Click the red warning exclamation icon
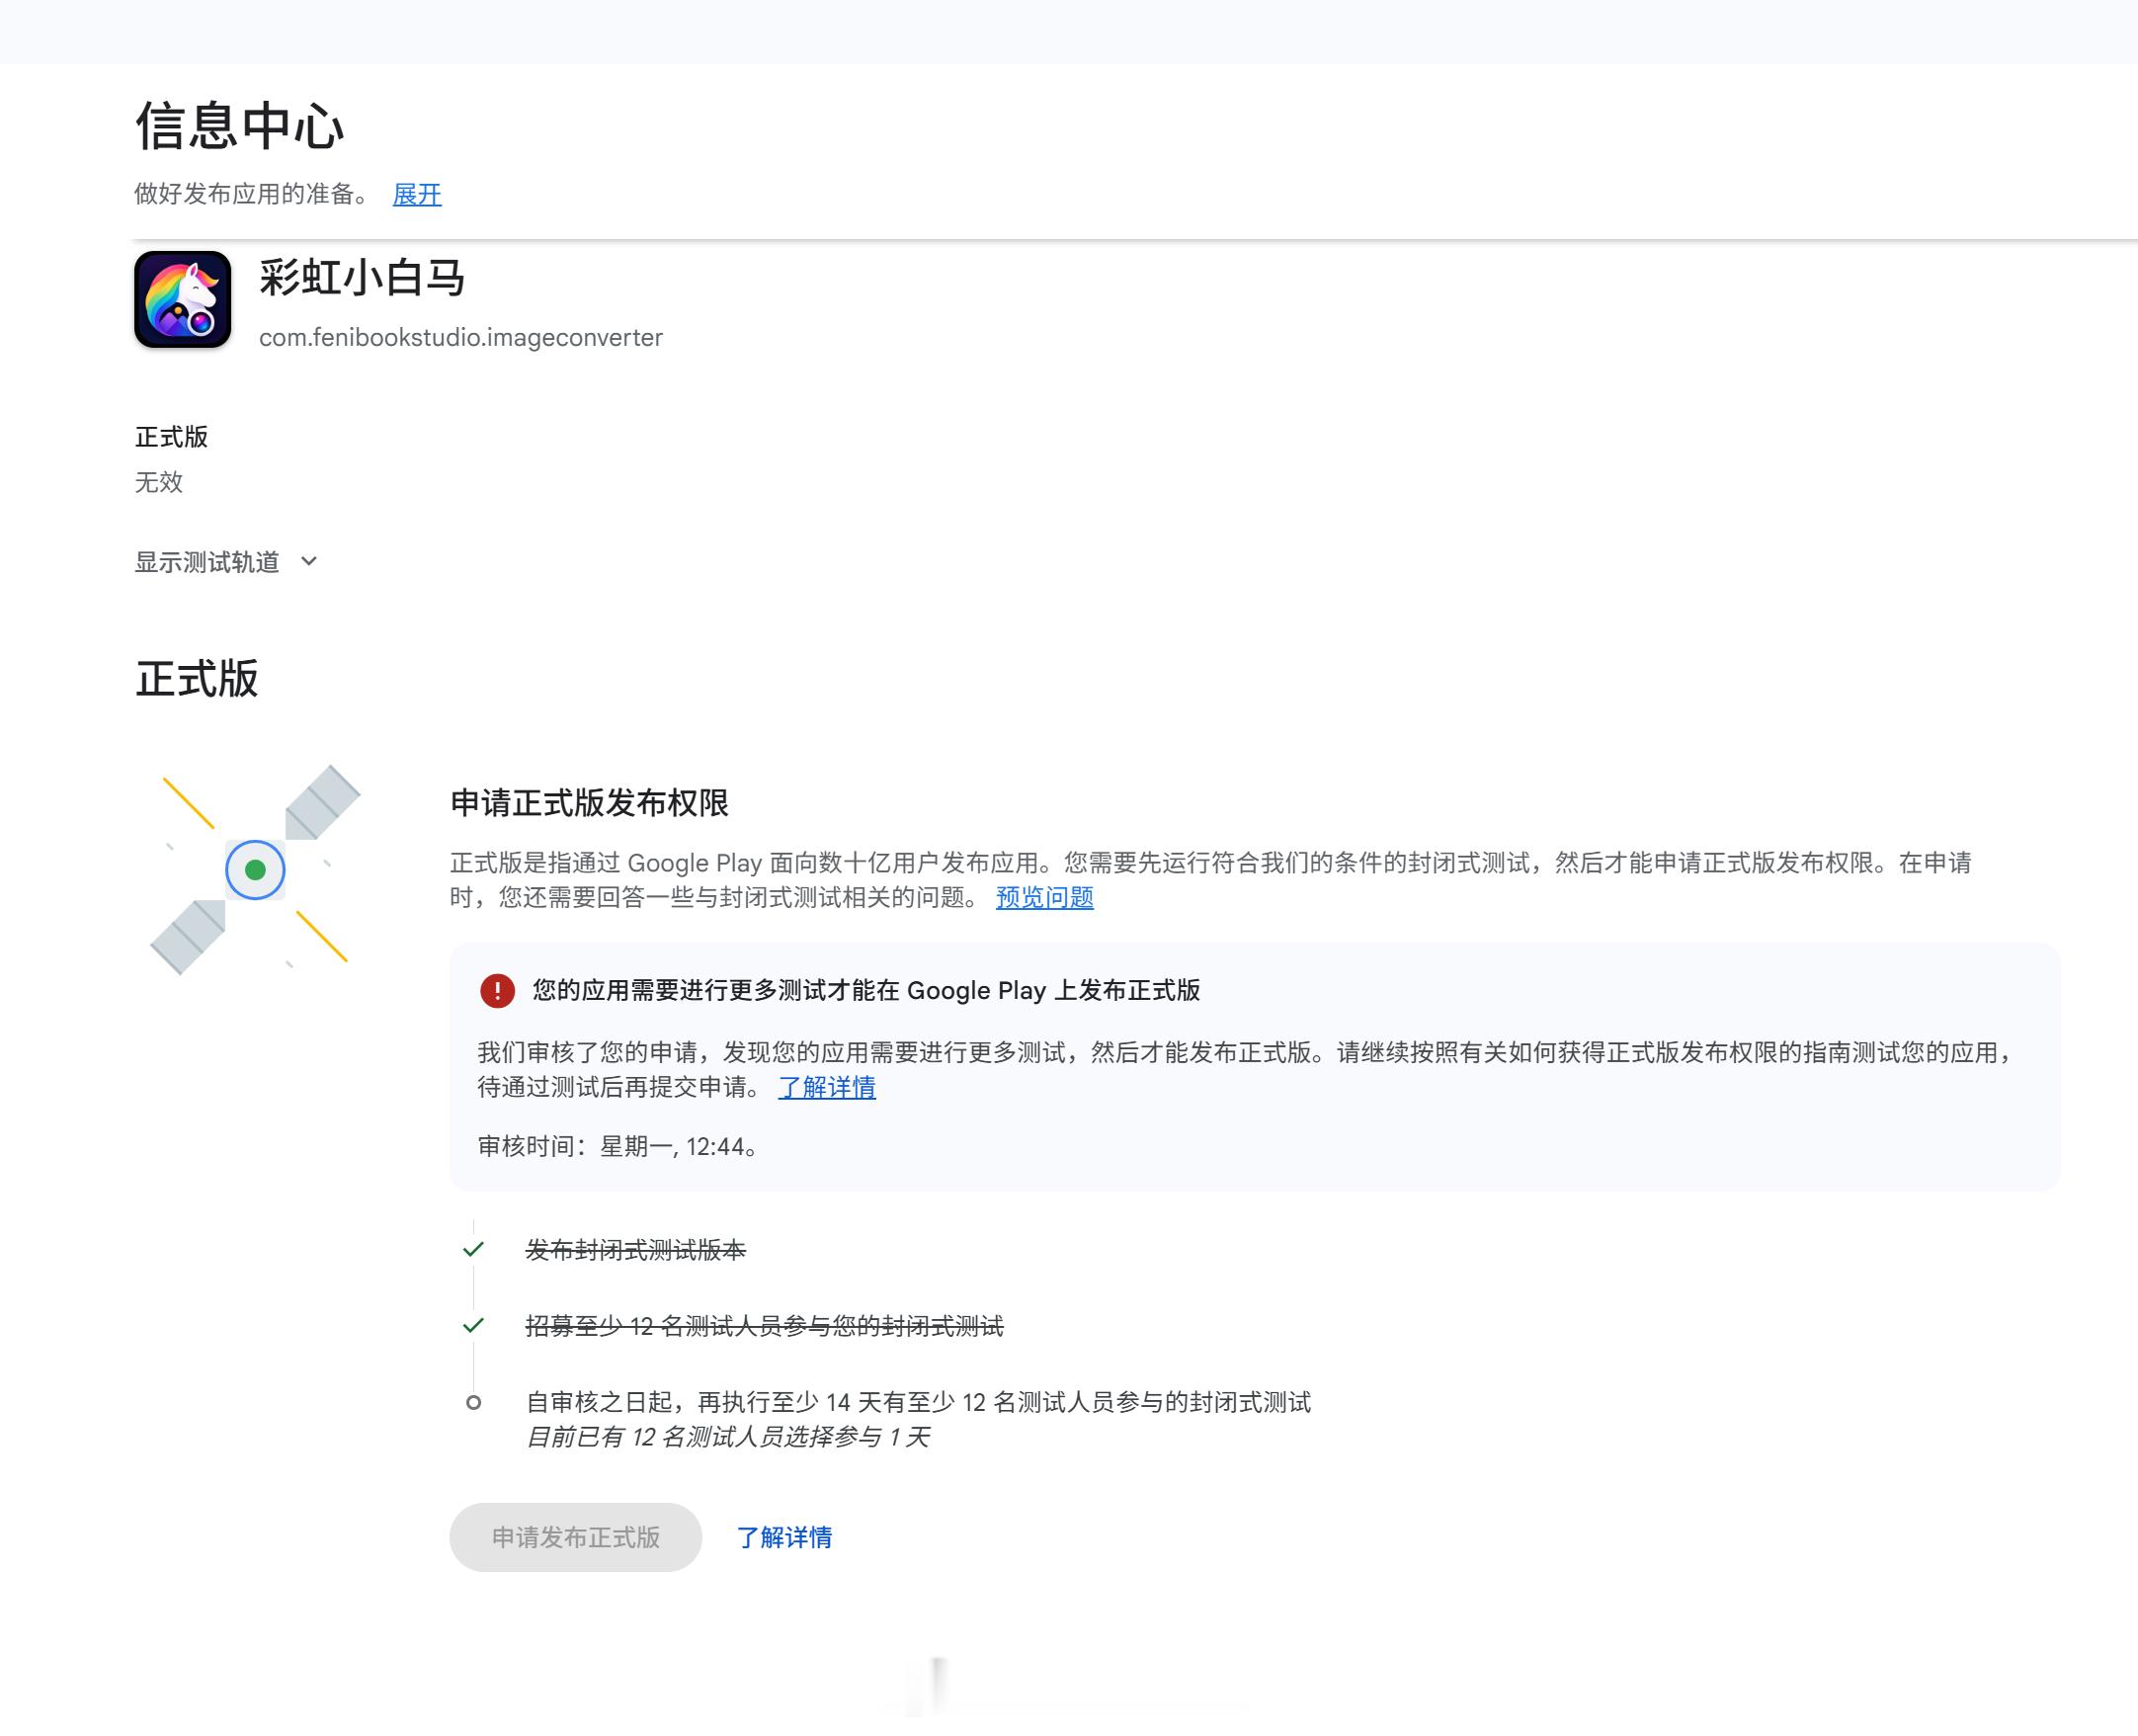Image resolution: width=2138 pixels, height=1736 pixels. [497, 990]
